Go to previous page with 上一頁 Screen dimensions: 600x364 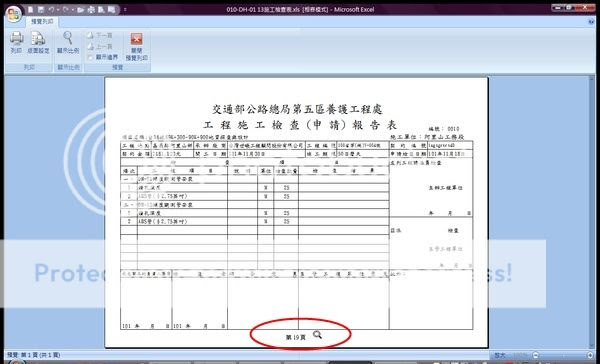100,46
